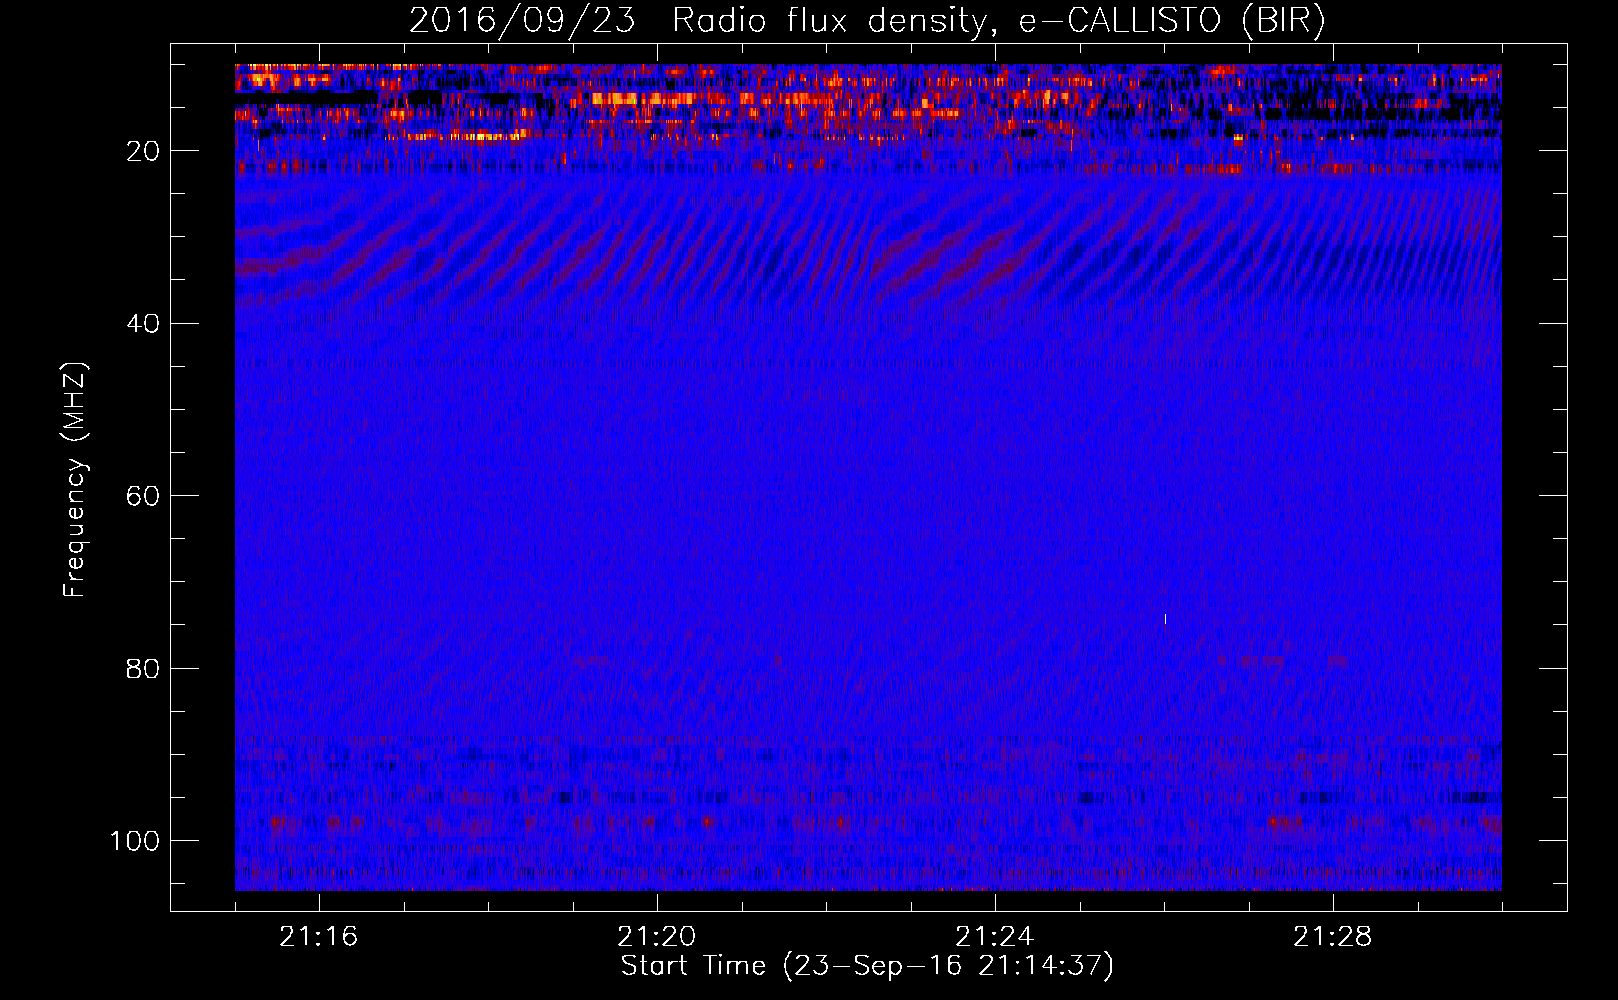Click the plot title 'Radio flux density, e-CALLISTO (BIR)'
Image resolution: width=1618 pixels, height=1000 pixels.
pos(998,21)
